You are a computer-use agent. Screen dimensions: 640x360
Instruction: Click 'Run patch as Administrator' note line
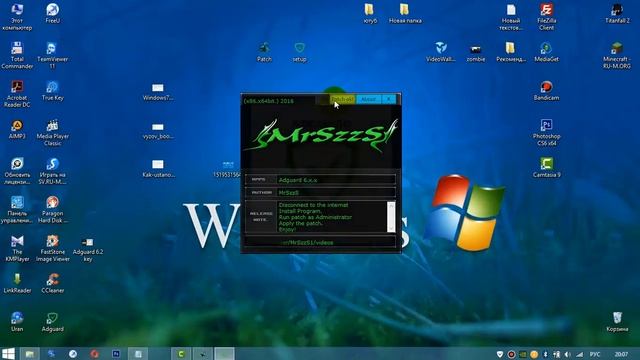[x=315, y=217]
